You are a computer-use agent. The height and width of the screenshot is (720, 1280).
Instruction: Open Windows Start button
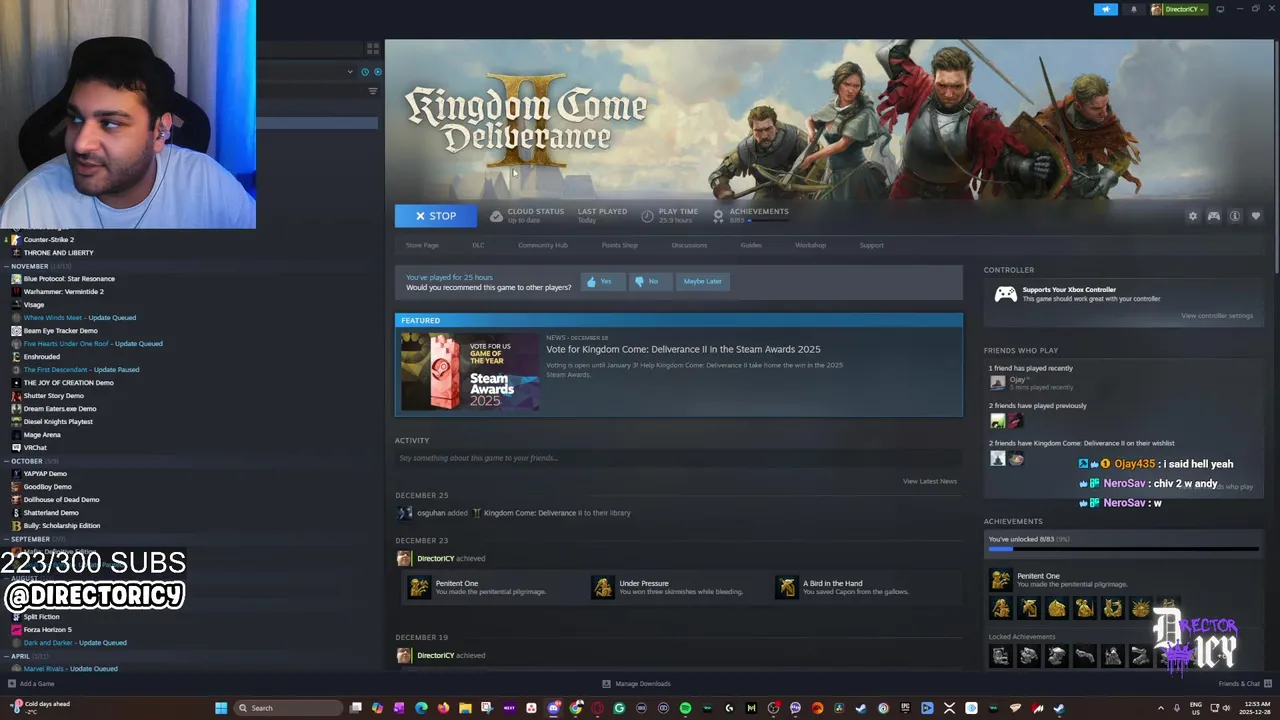(x=221, y=708)
